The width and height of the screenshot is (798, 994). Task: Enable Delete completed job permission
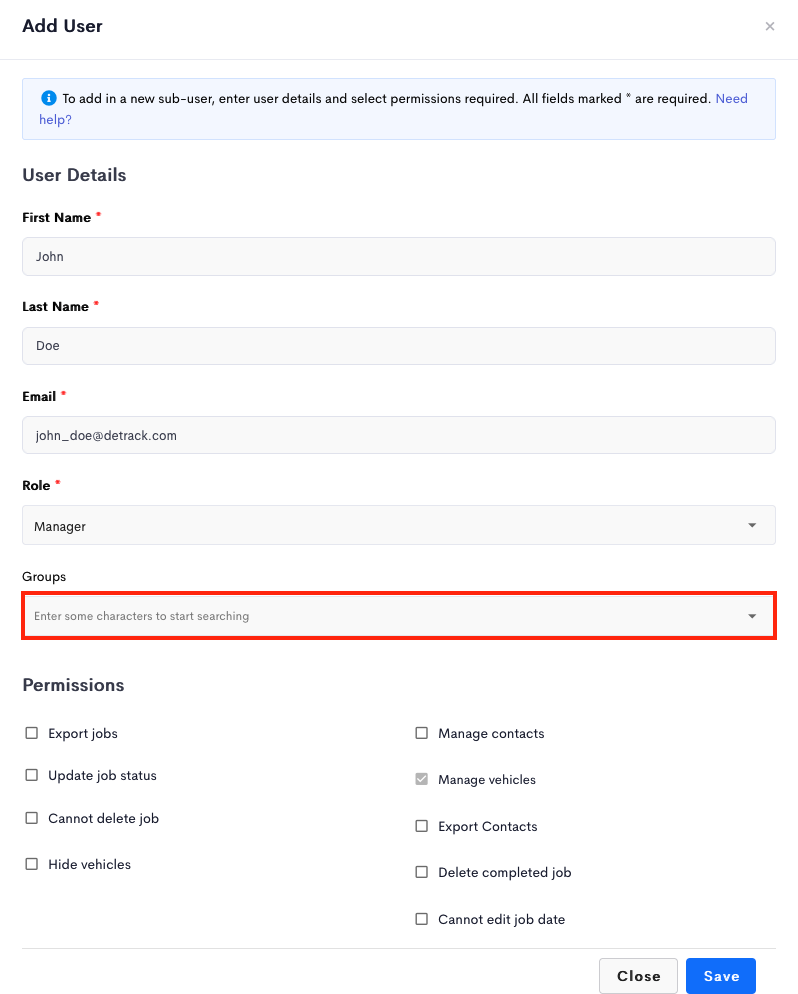point(422,872)
